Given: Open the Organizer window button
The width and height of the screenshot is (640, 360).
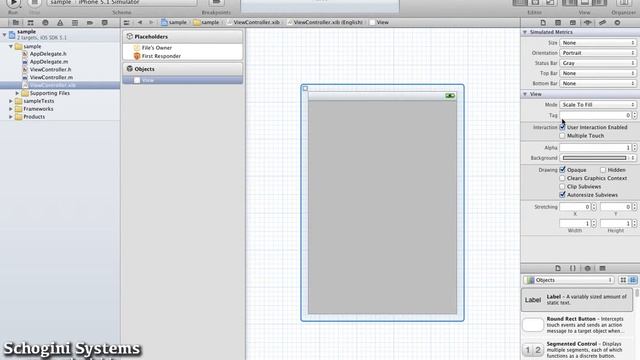Looking at the screenshot, I should [624, 3].
